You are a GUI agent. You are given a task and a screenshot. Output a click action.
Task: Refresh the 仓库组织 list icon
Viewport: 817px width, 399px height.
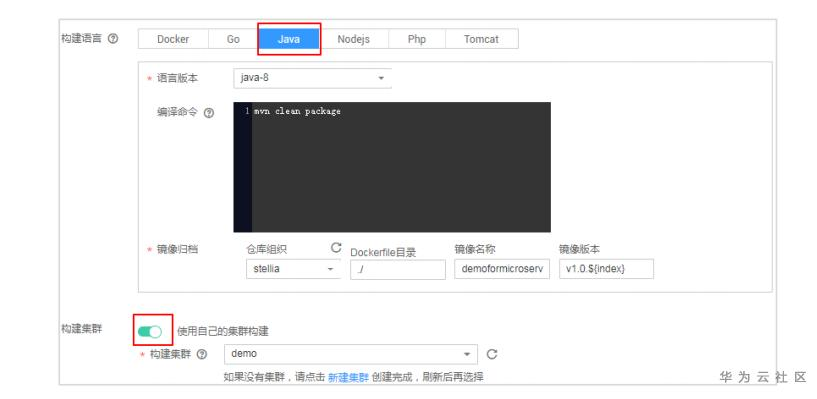[336, 248]
